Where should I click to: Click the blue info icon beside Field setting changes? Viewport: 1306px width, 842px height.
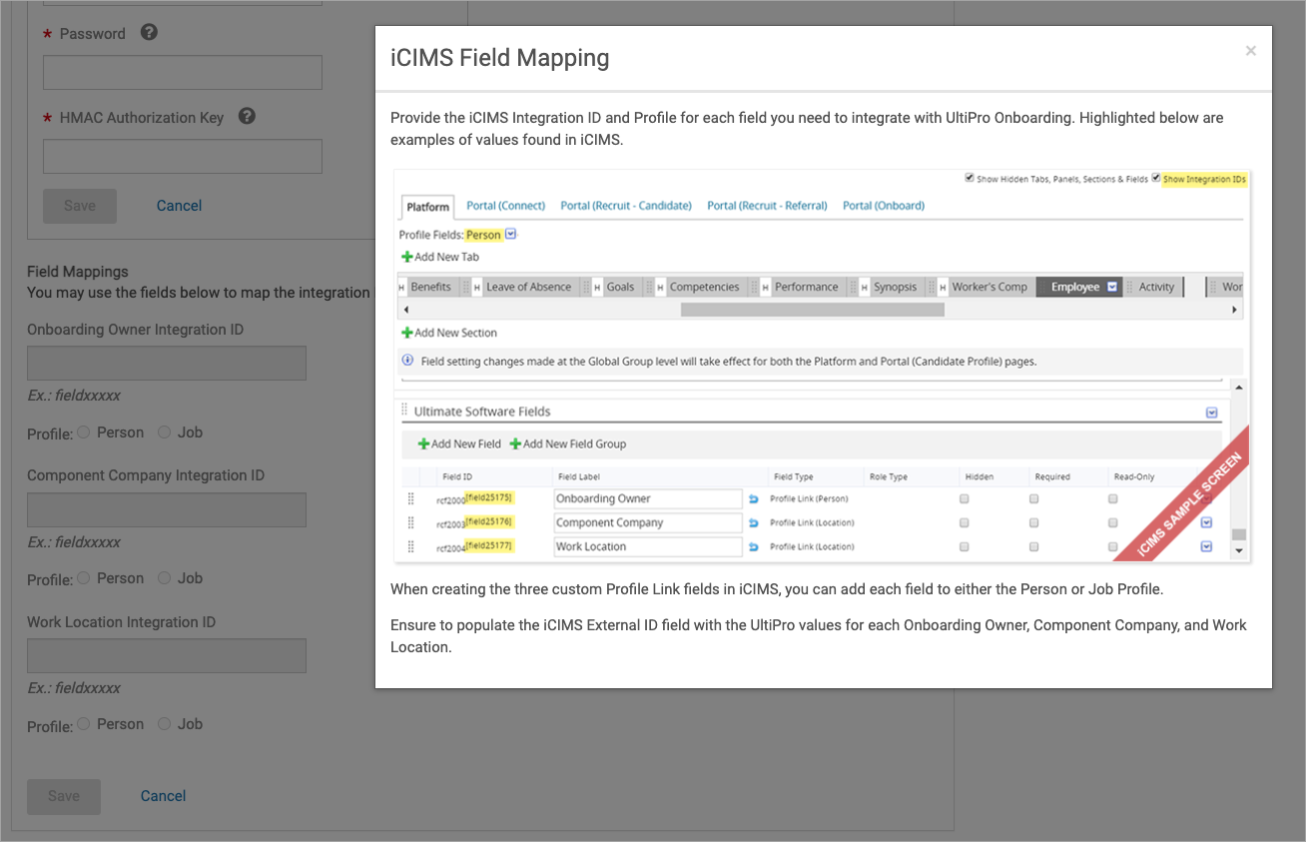tap(408, 361)
